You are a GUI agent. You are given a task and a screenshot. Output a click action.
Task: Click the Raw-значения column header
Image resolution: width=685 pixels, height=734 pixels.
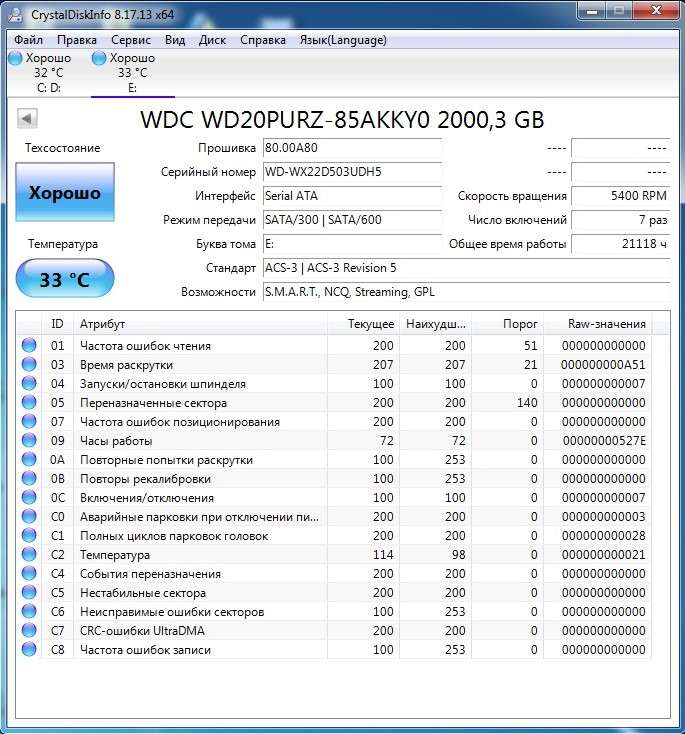click(x=607, y=324)
